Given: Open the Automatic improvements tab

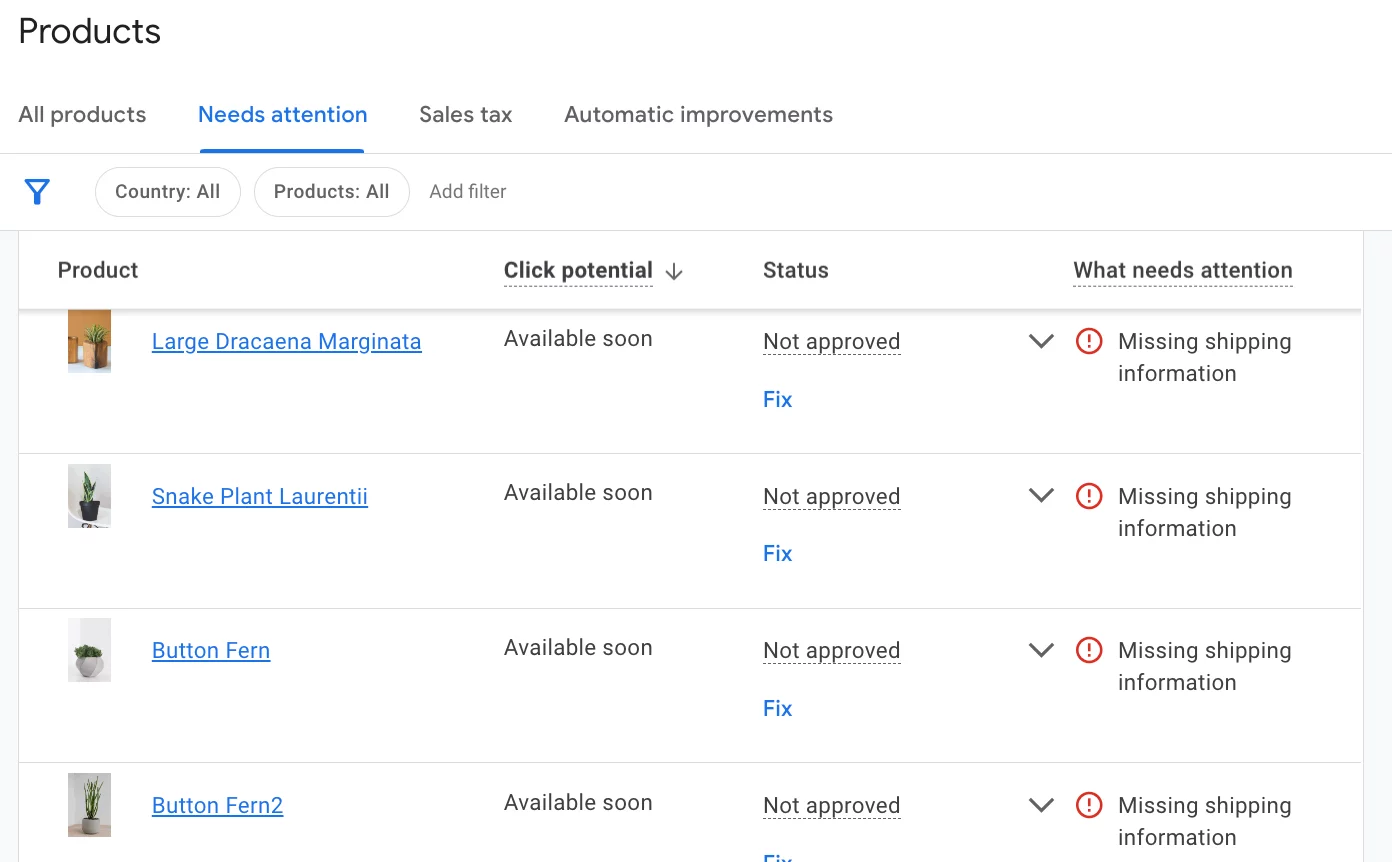Looking at the screenshot, I should 697,114.
